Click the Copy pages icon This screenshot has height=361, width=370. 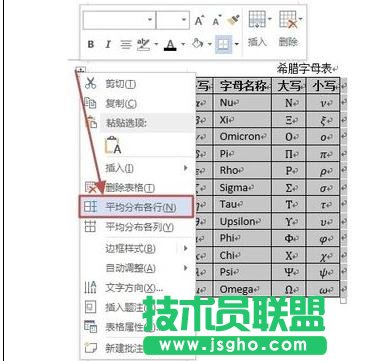[x=91, y=103]
